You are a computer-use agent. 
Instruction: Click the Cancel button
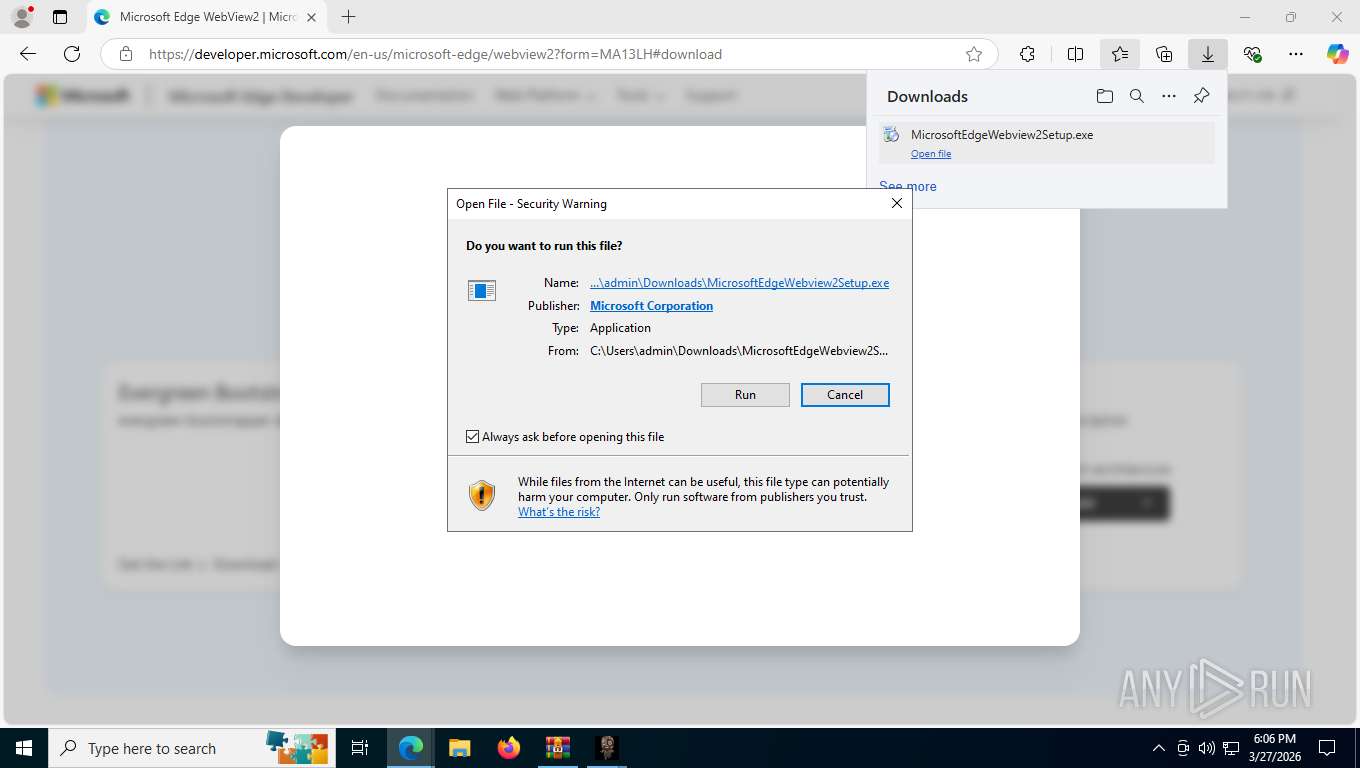click(845, 395)
